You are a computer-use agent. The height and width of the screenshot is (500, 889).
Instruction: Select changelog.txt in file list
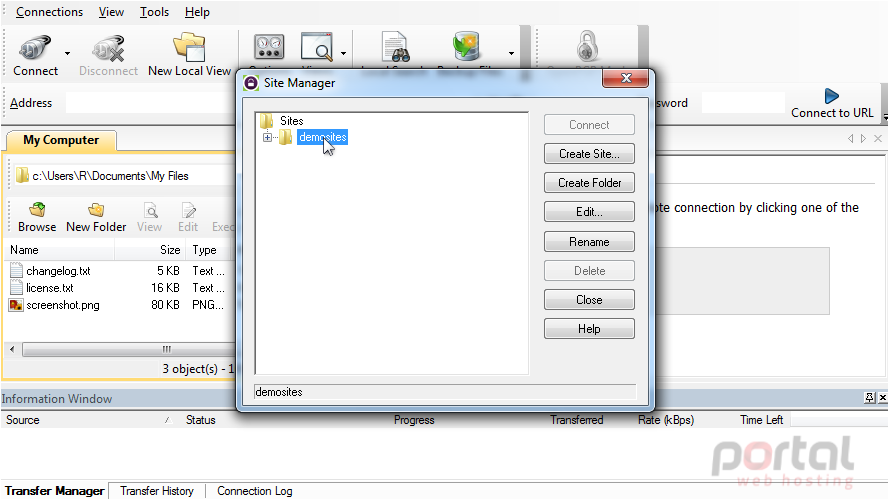58,271
